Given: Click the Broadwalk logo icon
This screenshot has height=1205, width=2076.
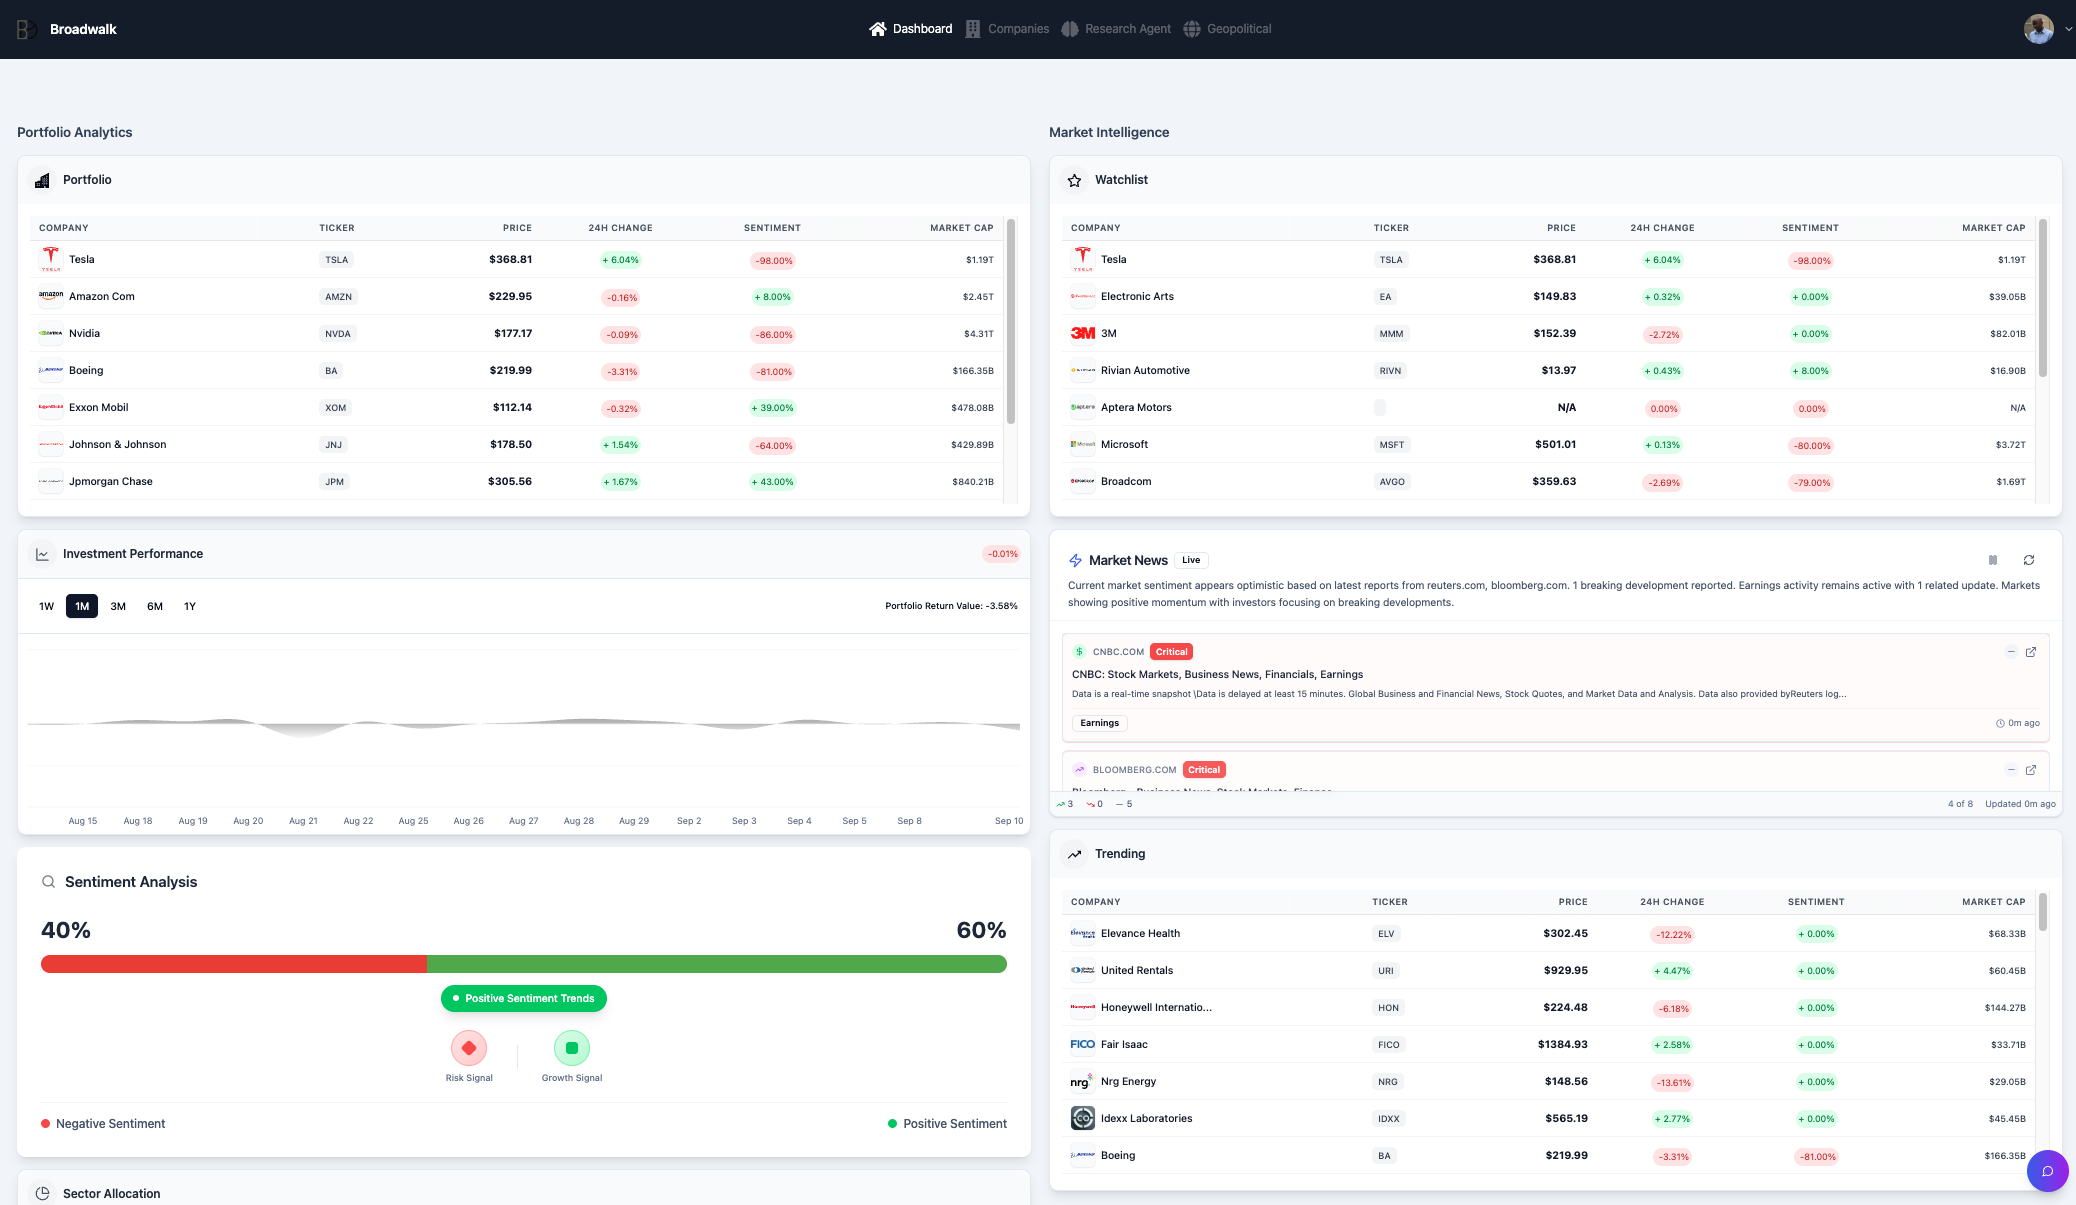Looking at the screenshot, I should (27, 29).
